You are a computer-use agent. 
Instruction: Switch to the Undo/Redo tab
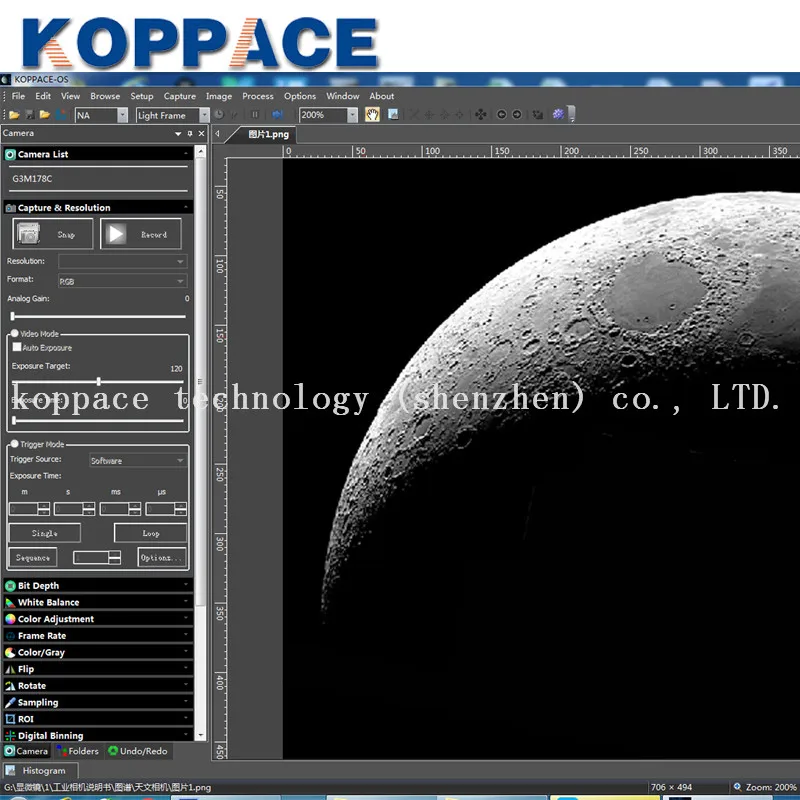point(138,751)
